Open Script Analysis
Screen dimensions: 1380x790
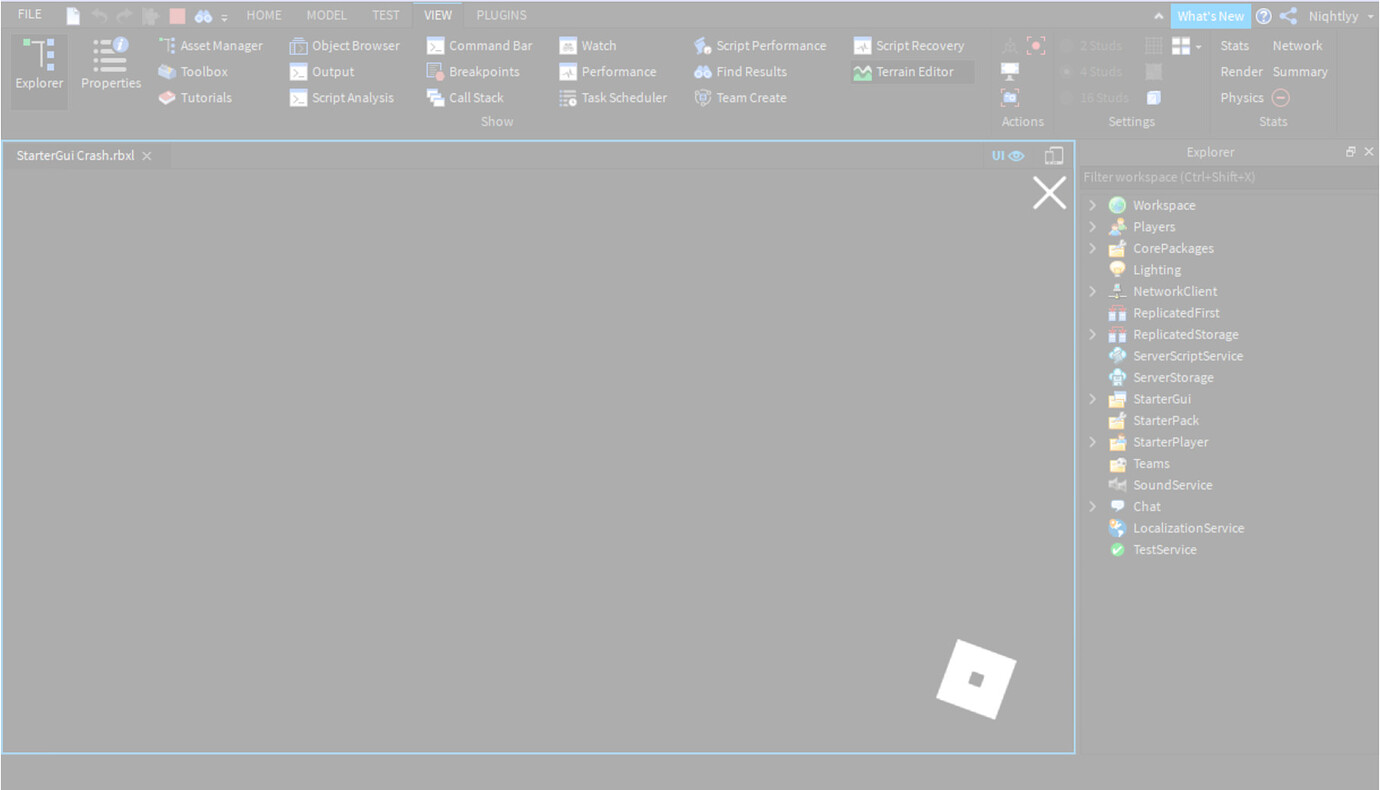click(342, 98)
